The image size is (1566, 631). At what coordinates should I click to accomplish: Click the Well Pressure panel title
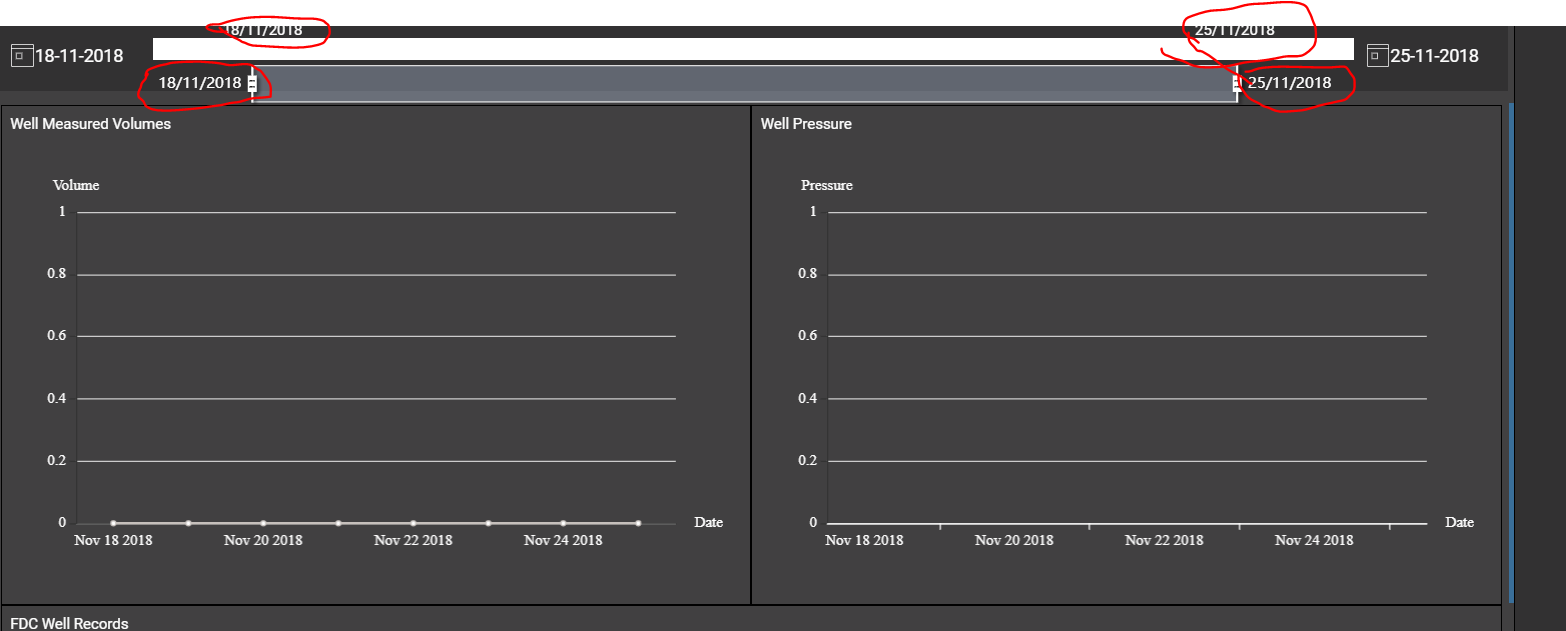click(x=807, y=124)
